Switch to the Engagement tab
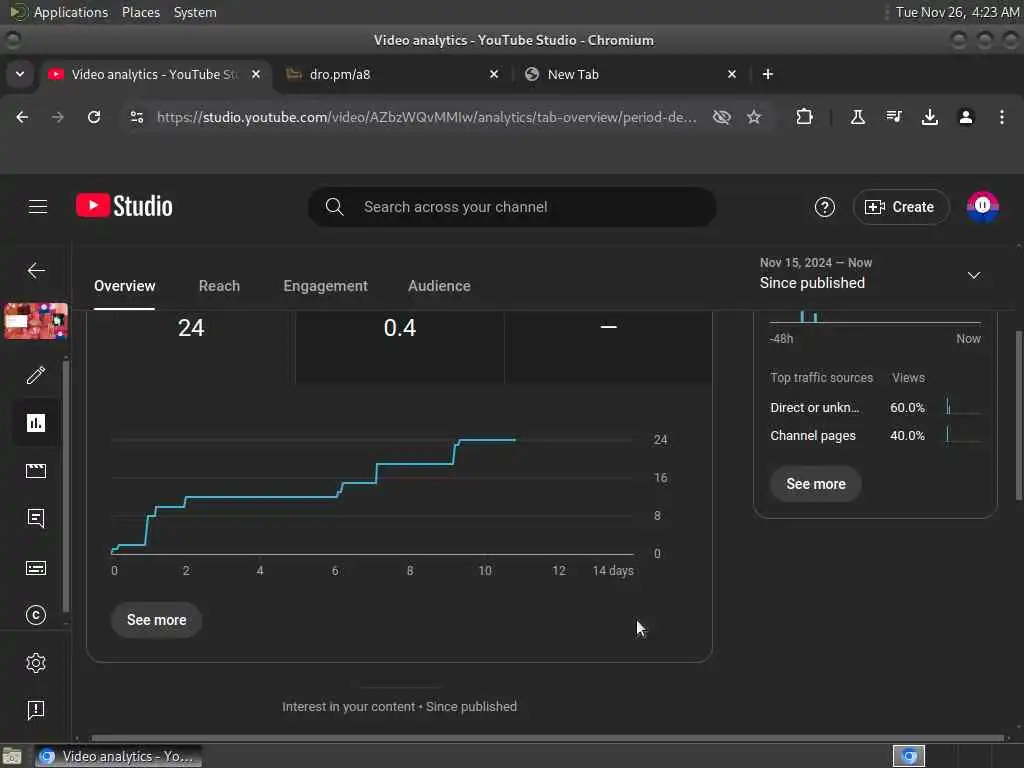Image resolution: width=1024 pixels, height=768 pixels. coord(325,286)
